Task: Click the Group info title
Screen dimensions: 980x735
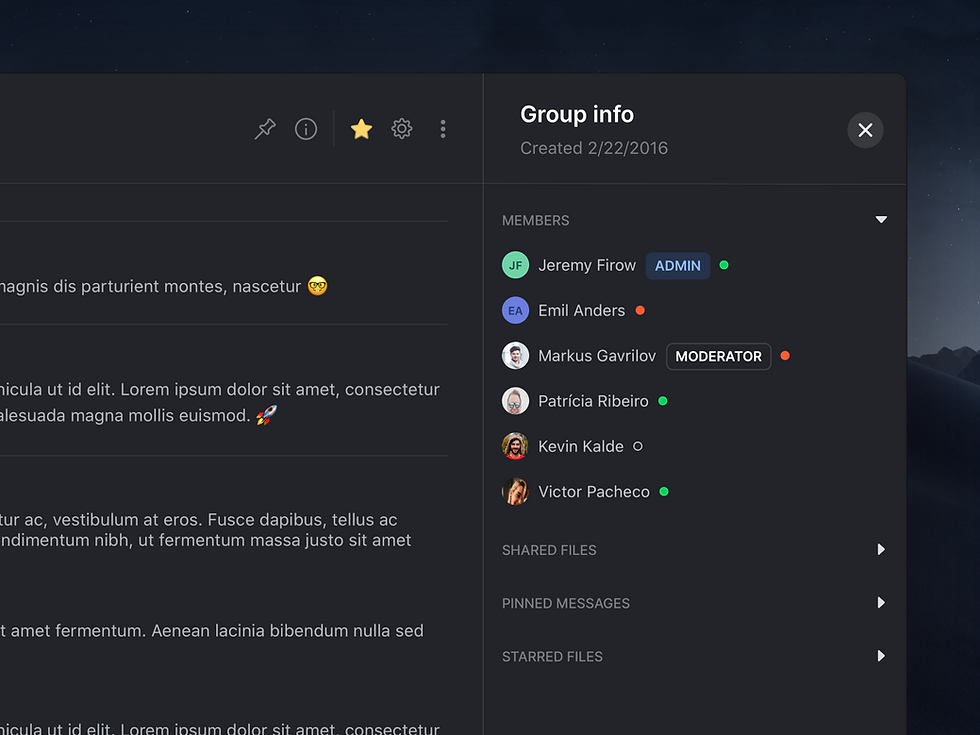Action: [577, 114]
